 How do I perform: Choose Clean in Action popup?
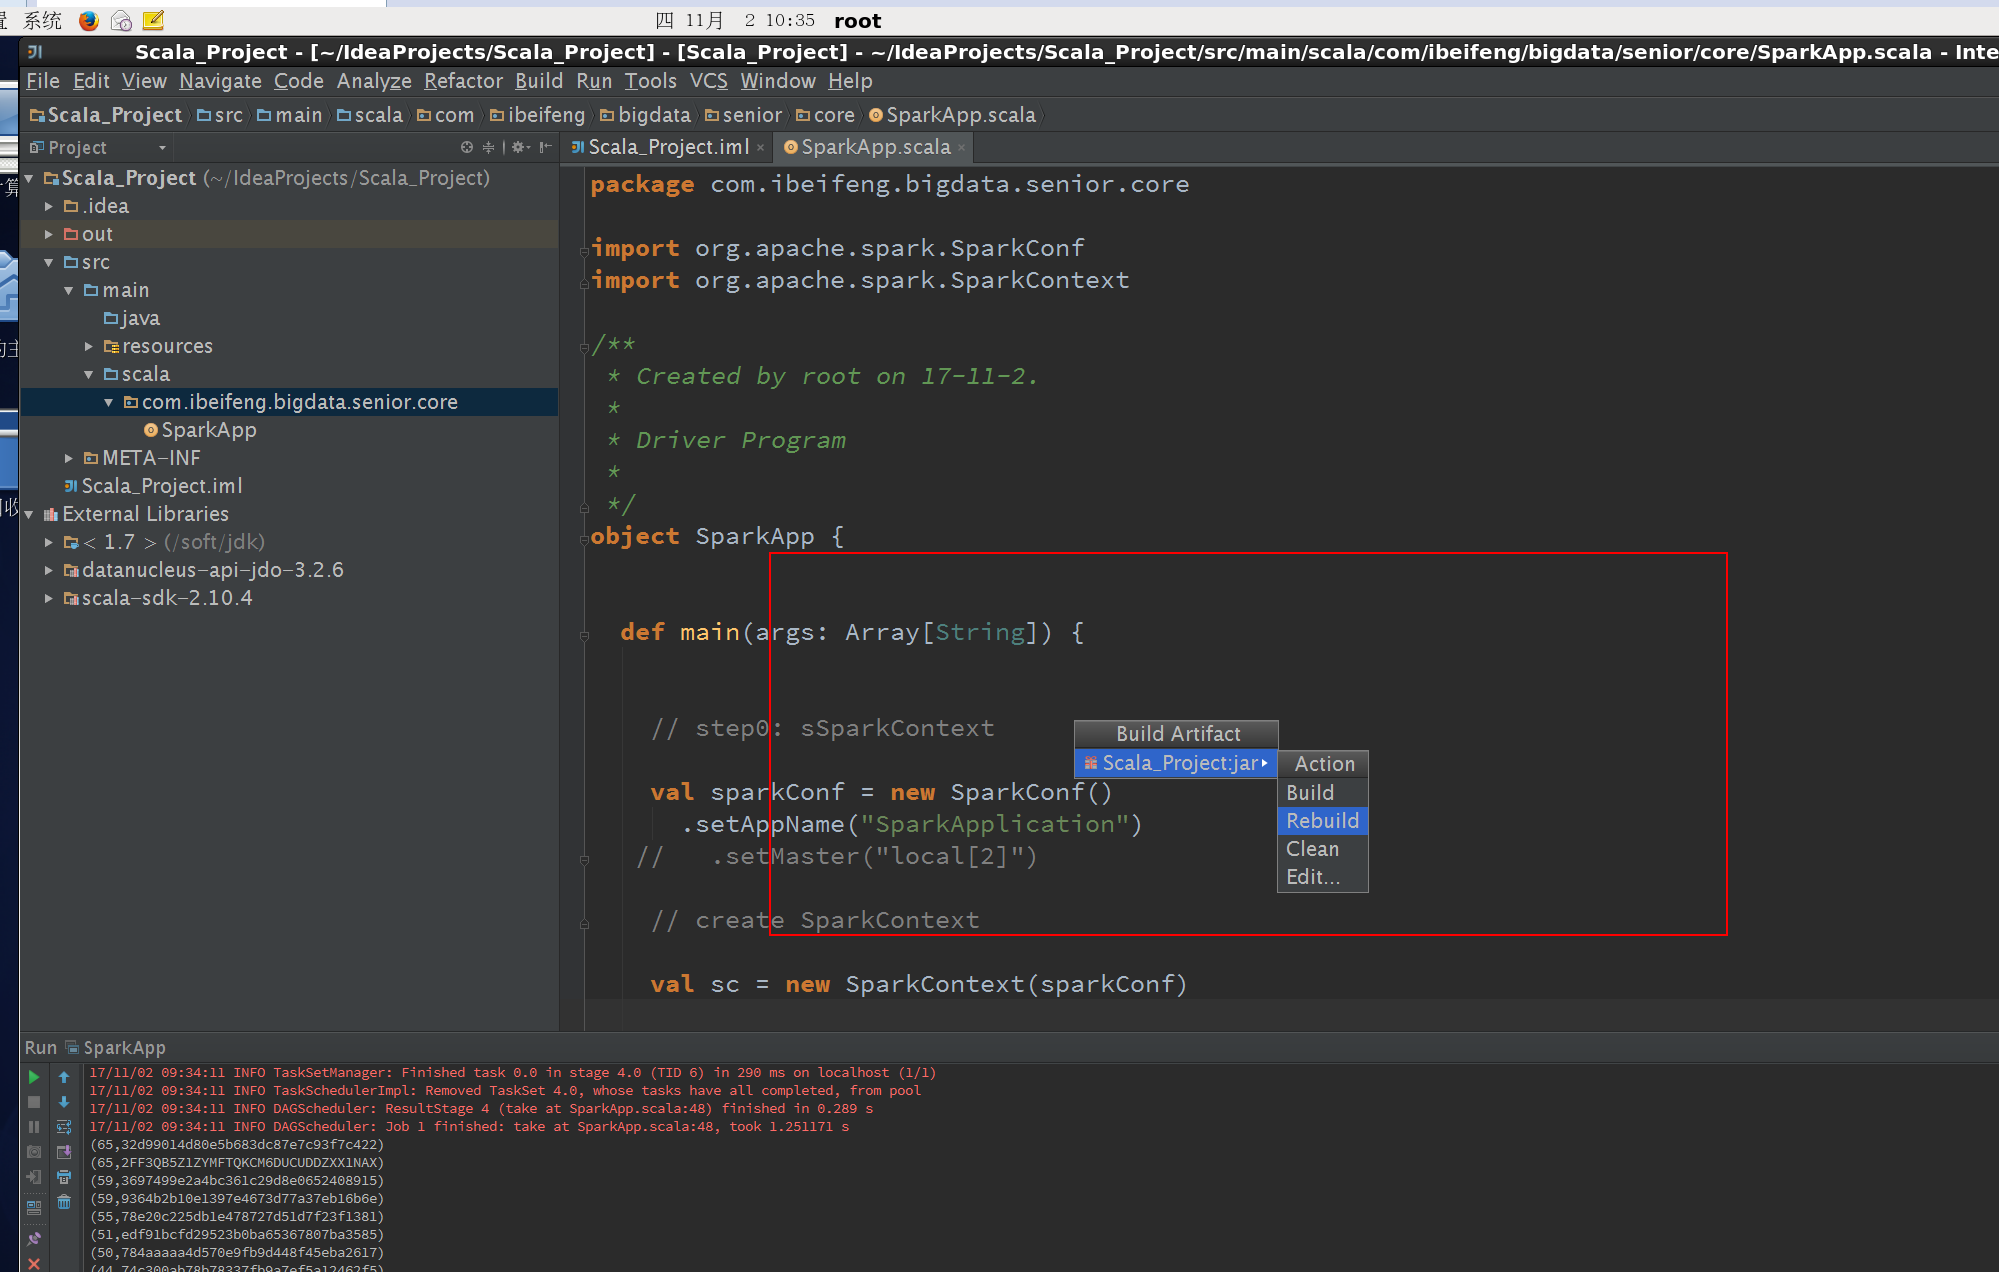(1312, 849)
